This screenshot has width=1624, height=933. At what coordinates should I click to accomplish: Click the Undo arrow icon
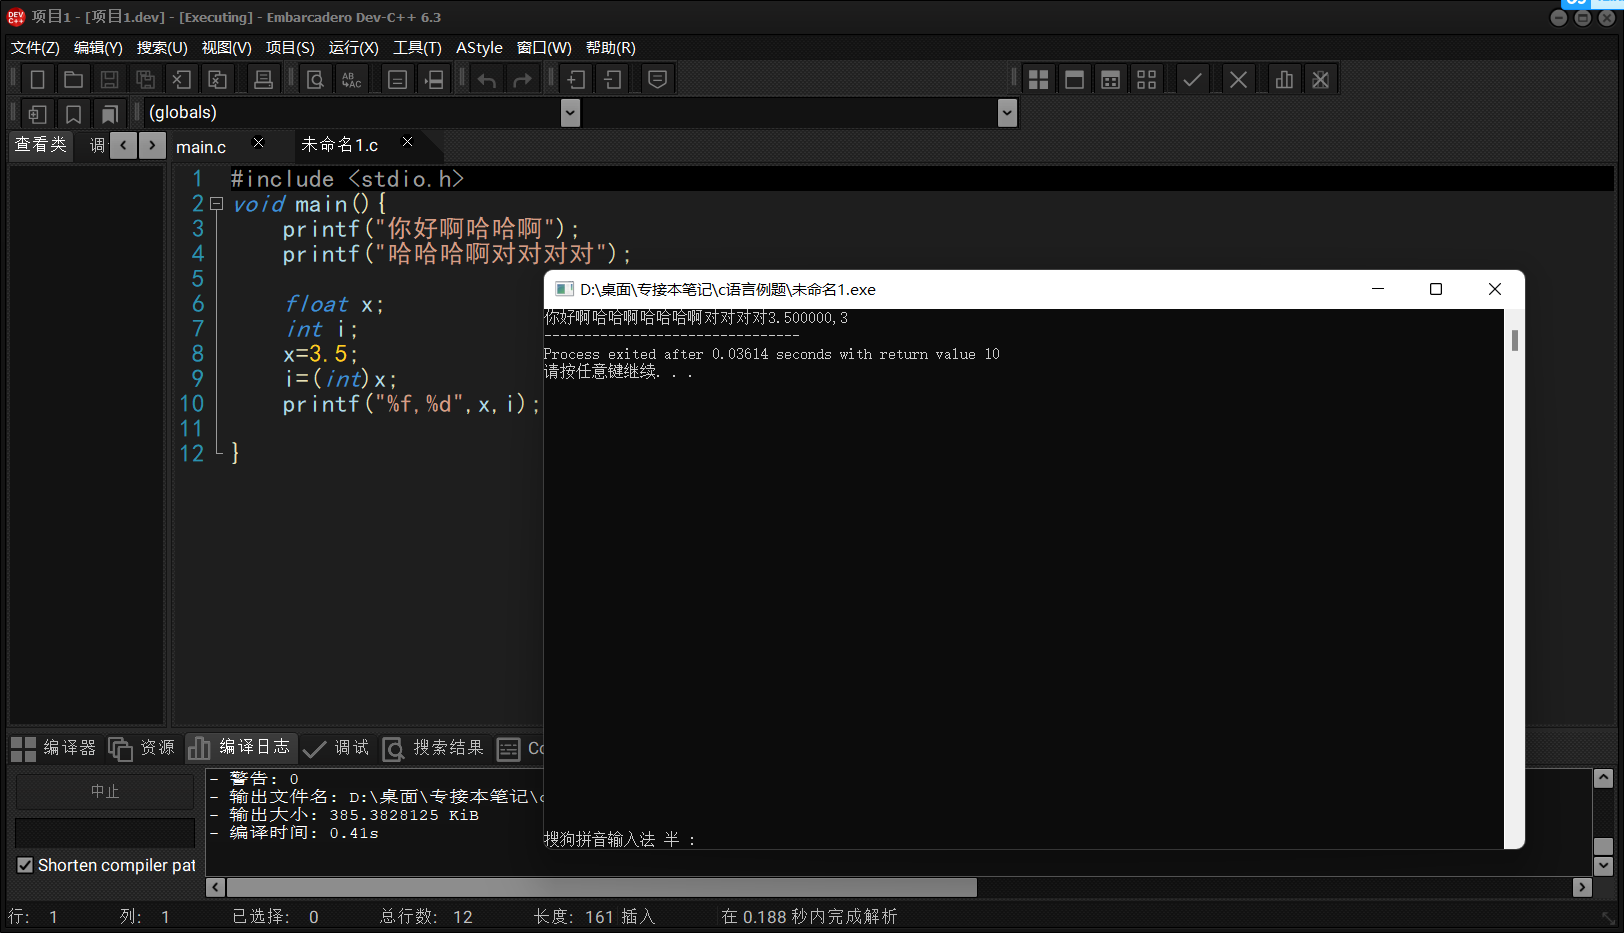487,79
